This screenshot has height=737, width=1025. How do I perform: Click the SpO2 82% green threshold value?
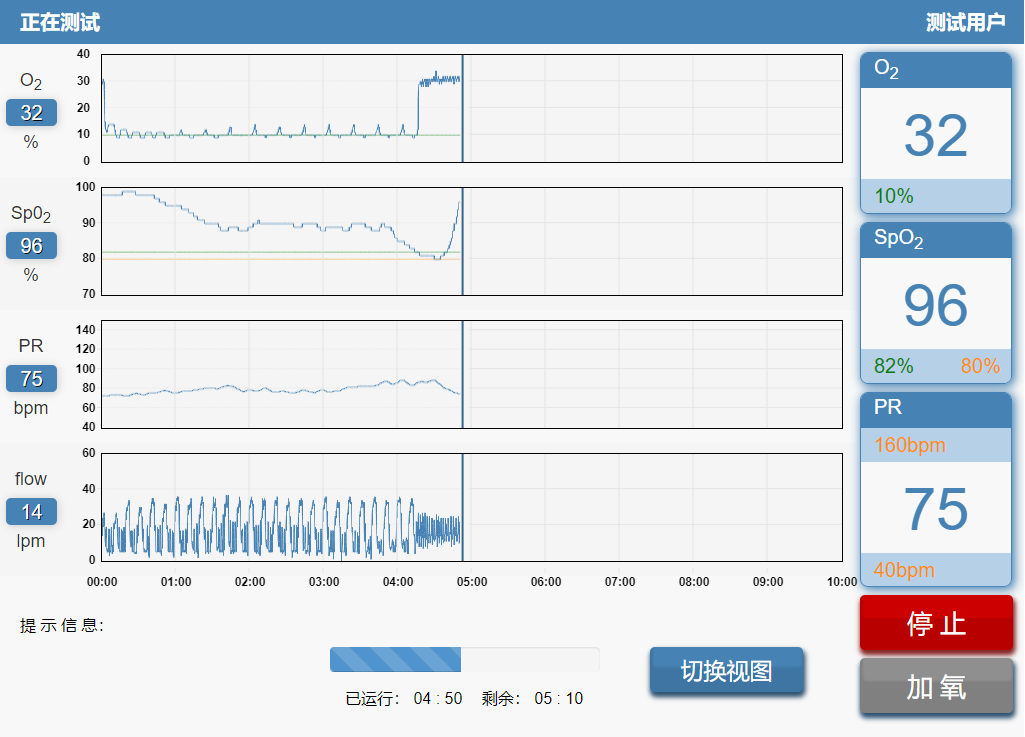(894, 366)
